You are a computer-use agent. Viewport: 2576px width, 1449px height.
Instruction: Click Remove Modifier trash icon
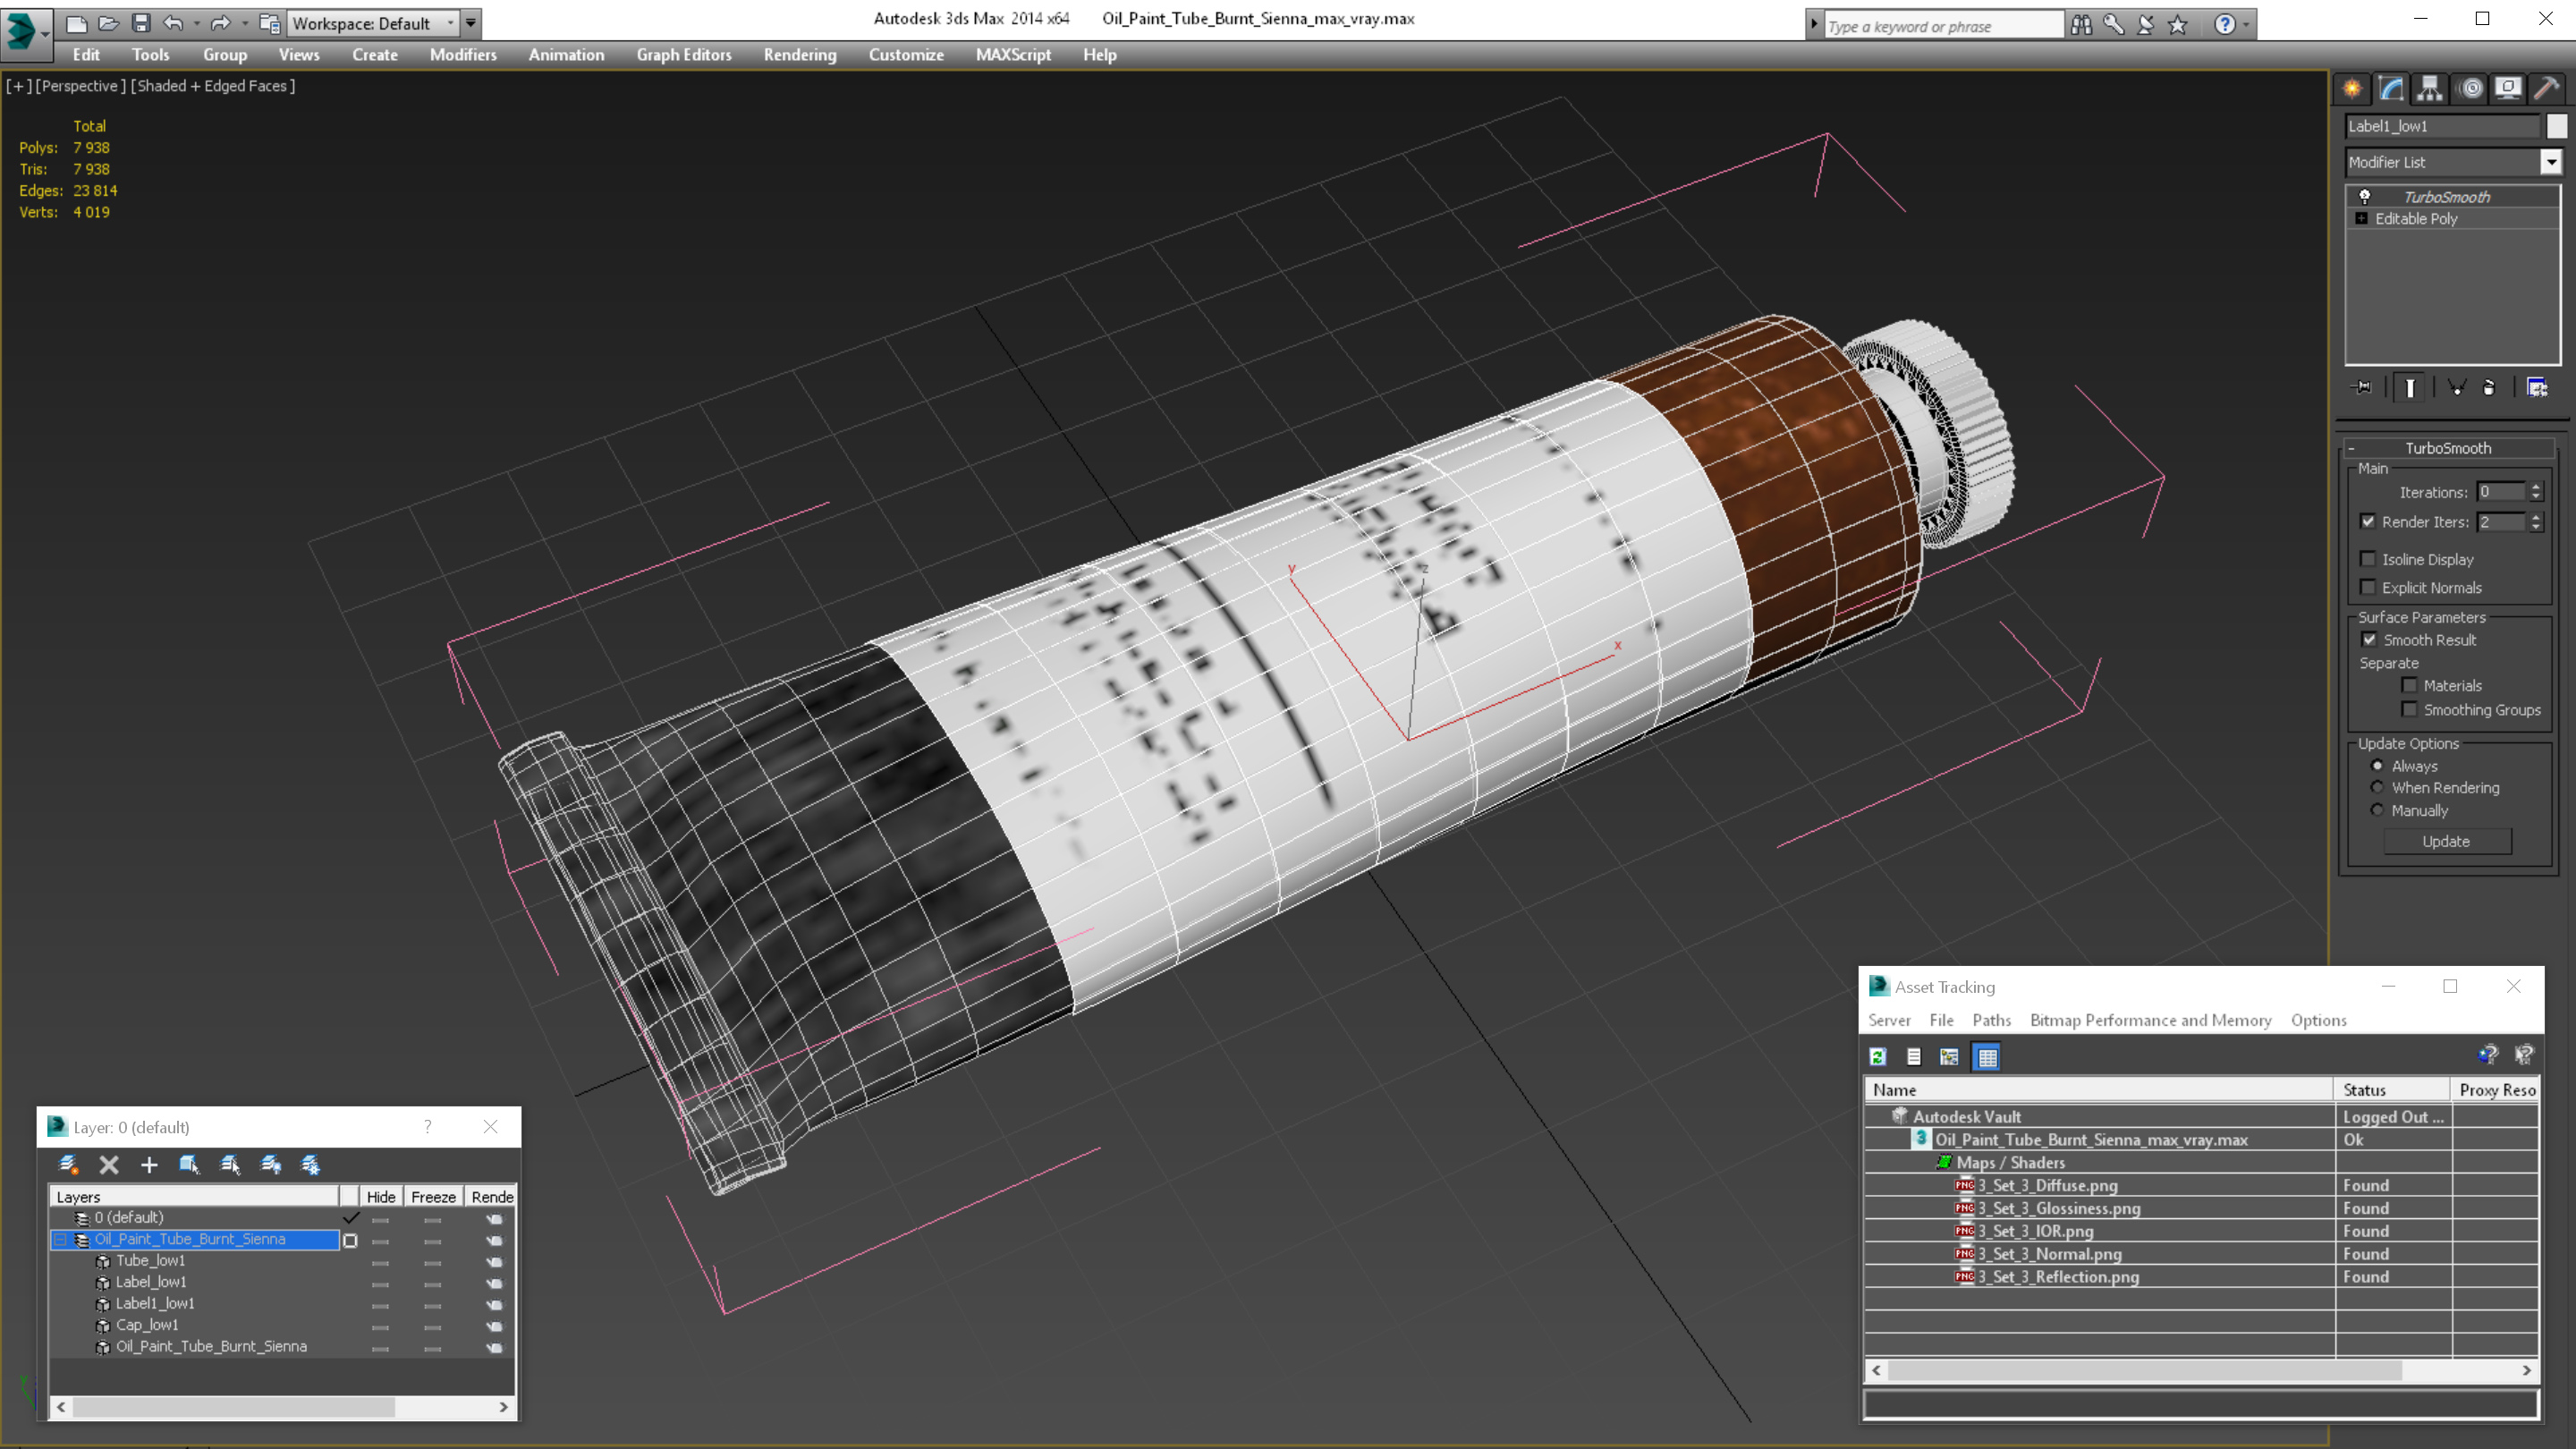coord(2490,387)
